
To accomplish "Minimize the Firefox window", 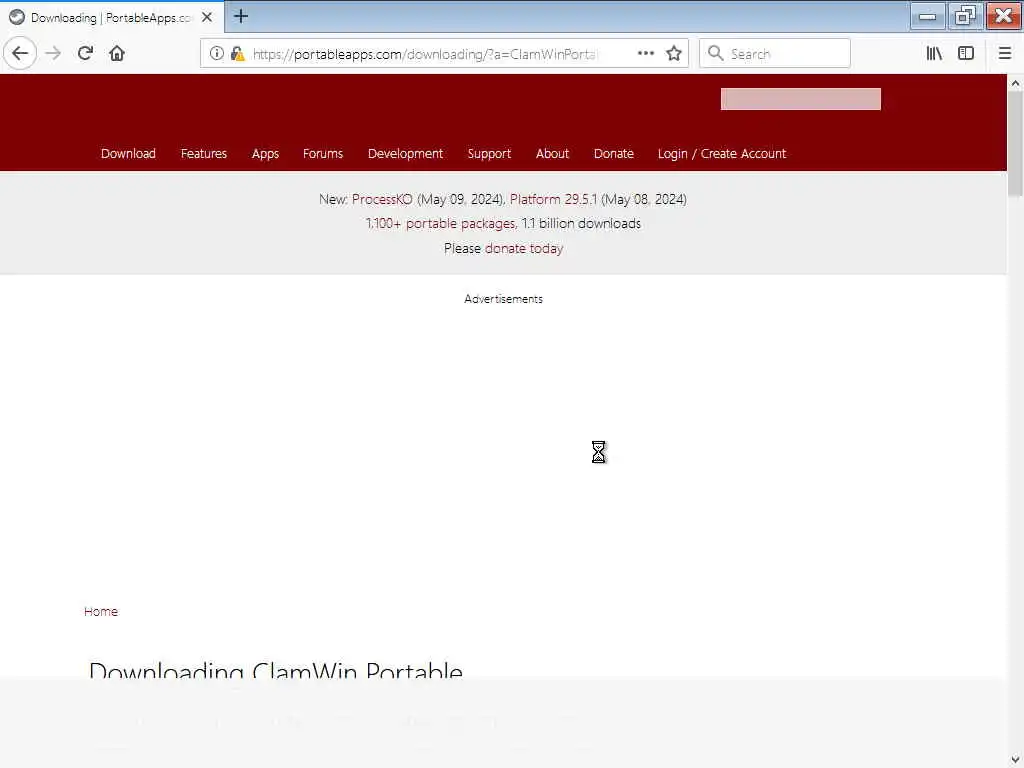I will coord(927,16).
